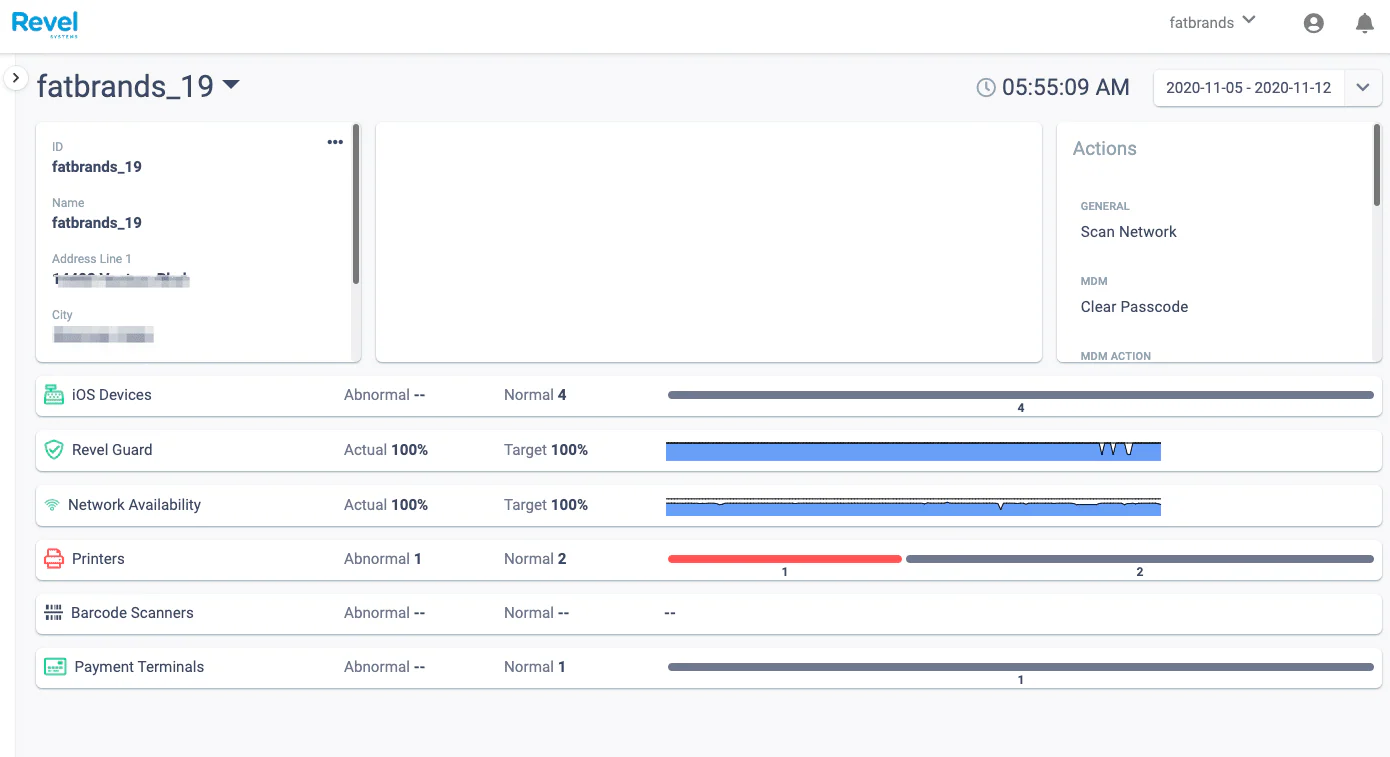This screenshot has height=757, width=1390.
Task: Click the Clear Passcode action
Action: (x=1134, y=307)
